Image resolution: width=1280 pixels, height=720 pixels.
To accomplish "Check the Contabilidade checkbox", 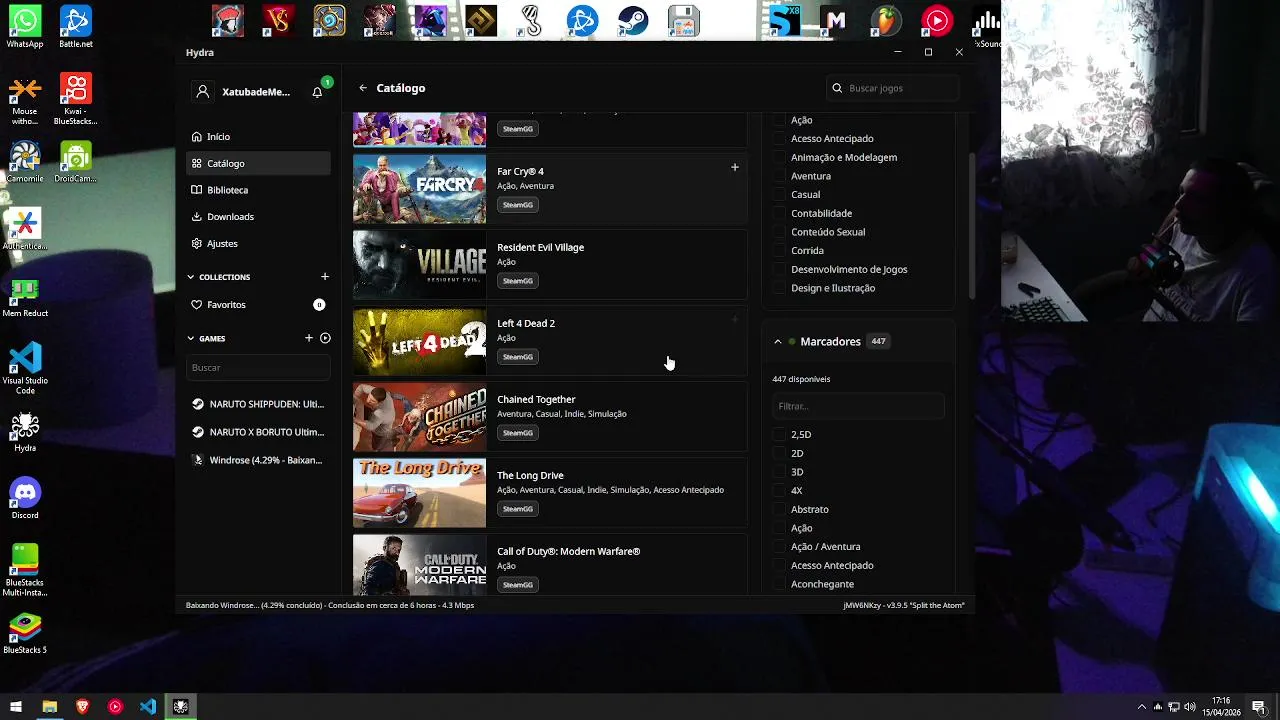I will click(x=779, y=213).
